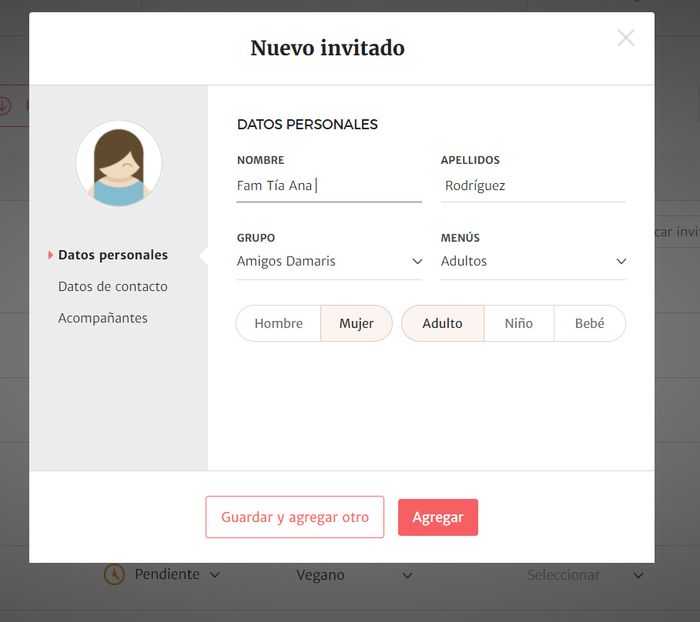The height and width of the screenshot is (622, 700).
Task: Choose the Bebé age option
Action: point(589,323)
